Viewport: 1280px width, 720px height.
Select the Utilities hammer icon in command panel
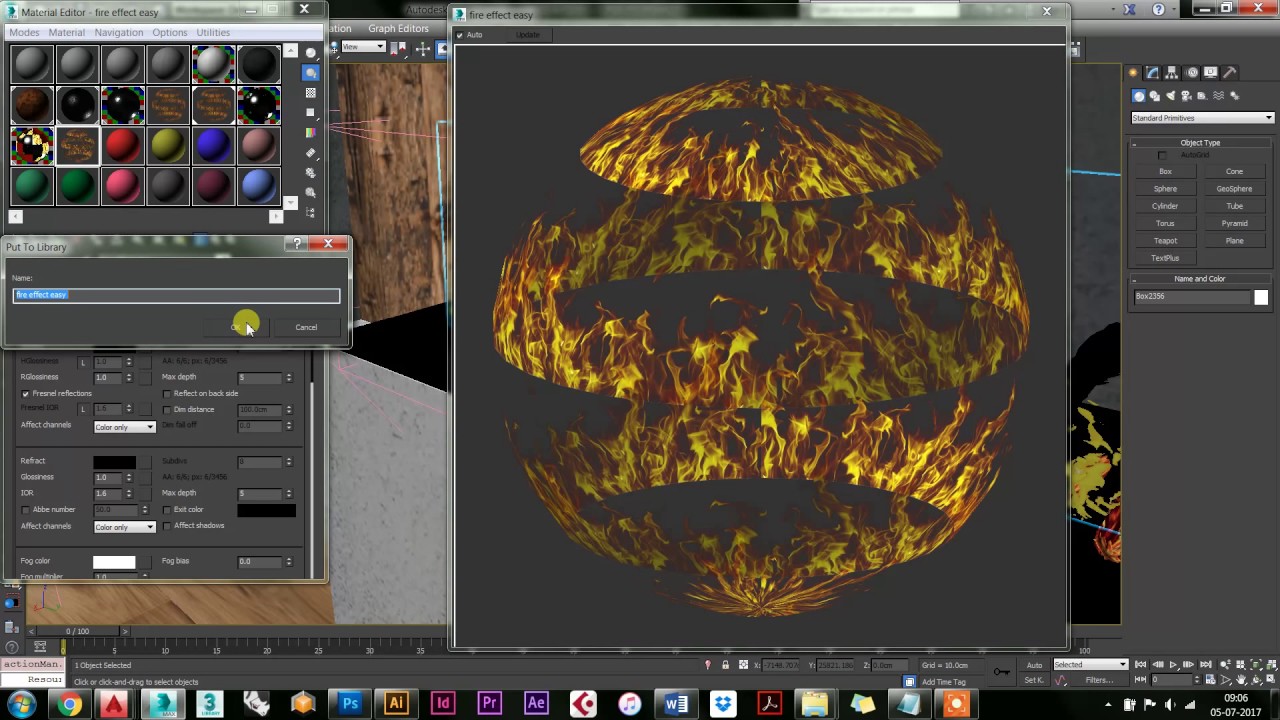pyautogui.click(x=1230, y=73)
